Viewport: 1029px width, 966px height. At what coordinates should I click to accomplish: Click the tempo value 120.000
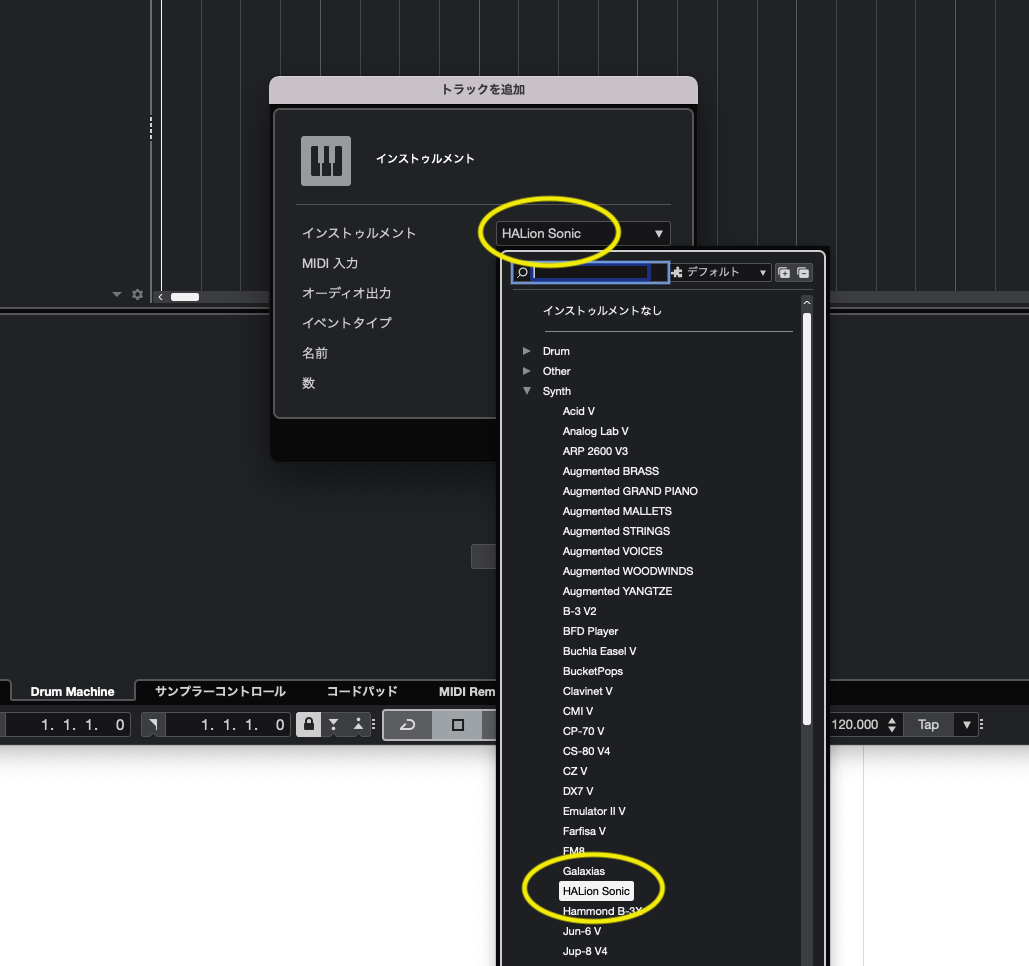(x=854, y=724)
